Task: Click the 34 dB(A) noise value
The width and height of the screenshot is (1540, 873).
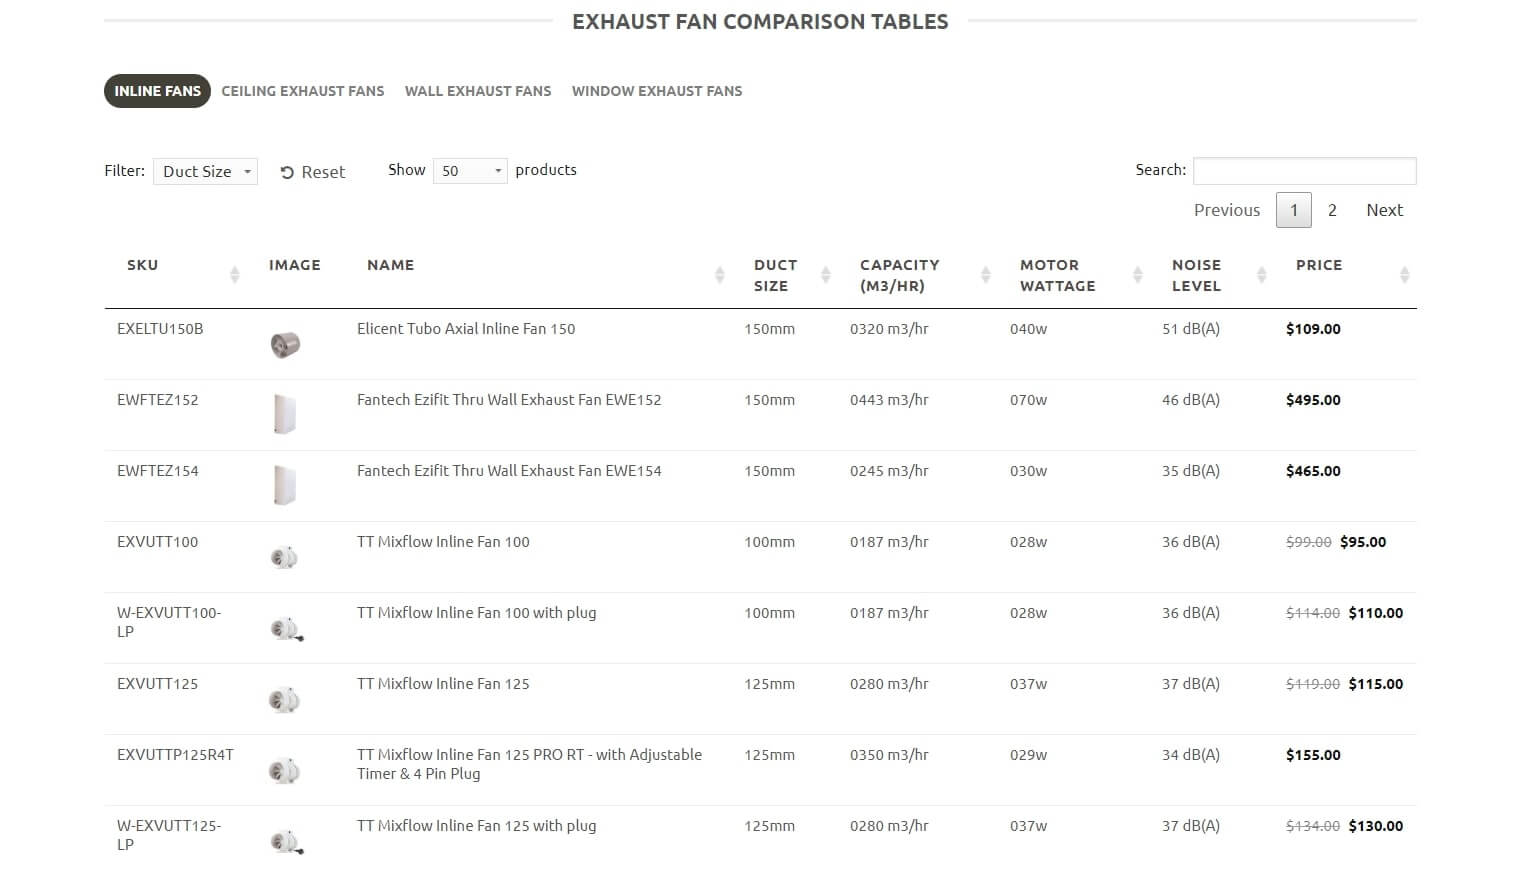Action: tap(1191, 755)
